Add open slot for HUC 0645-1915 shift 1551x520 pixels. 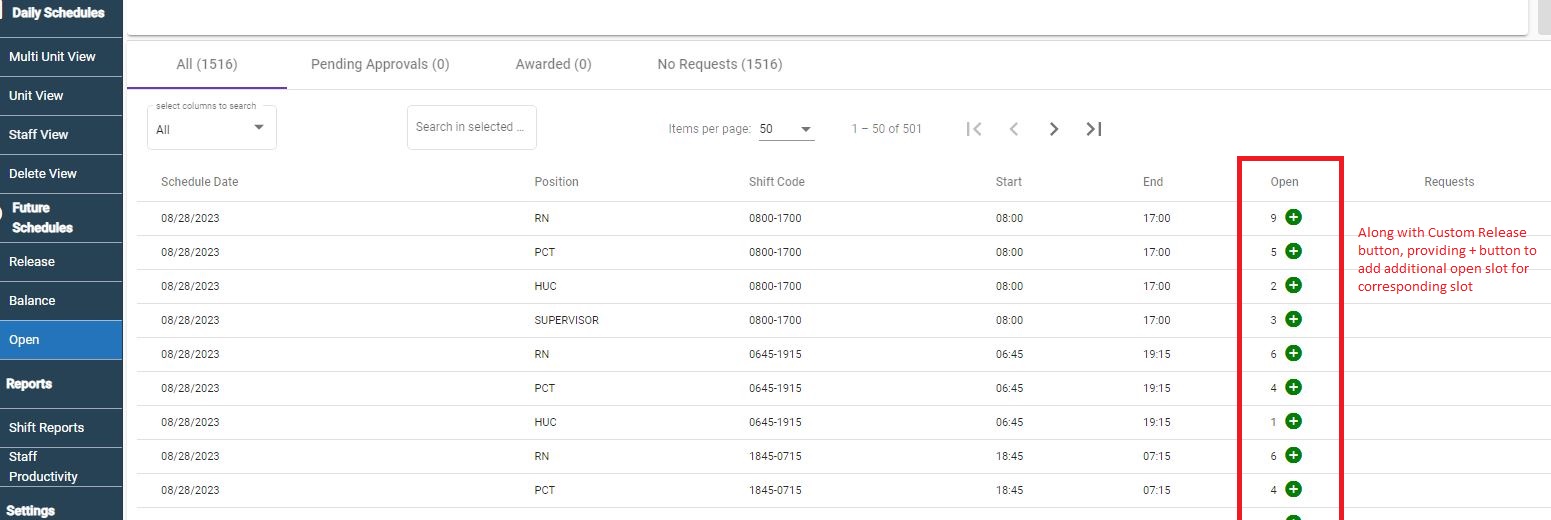(1293, 421)
